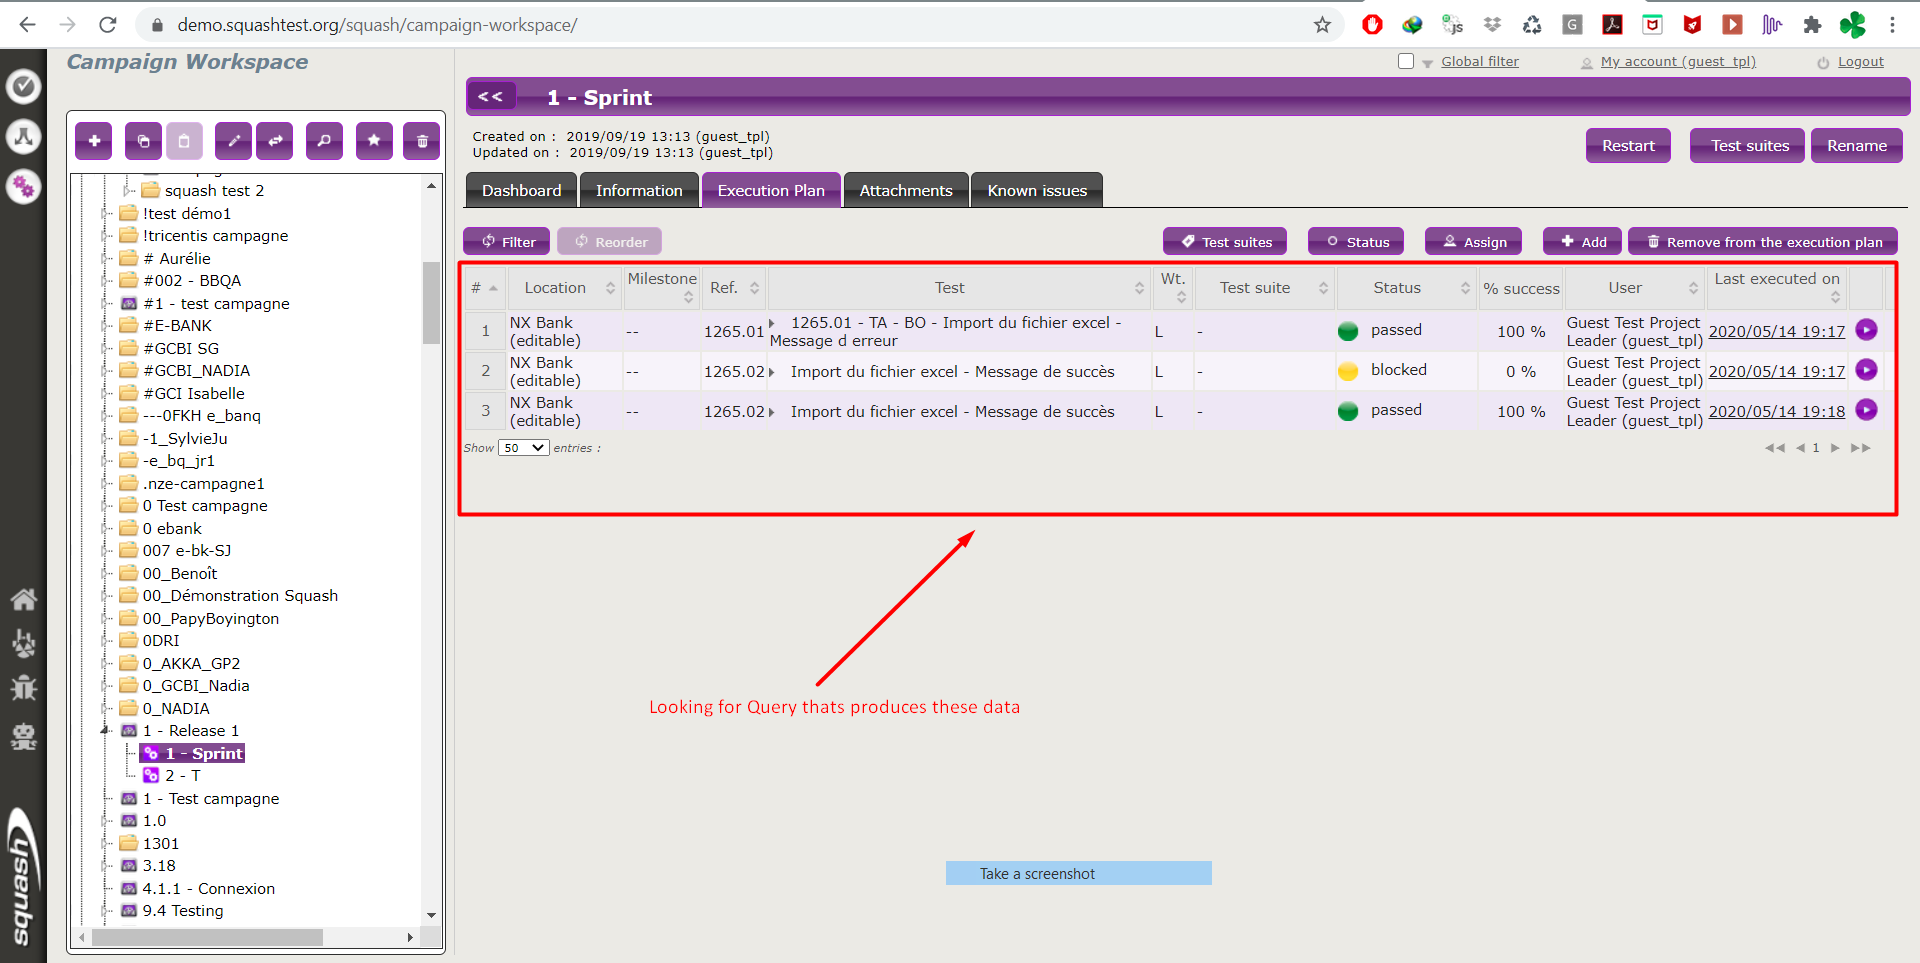
Task: Click the plus create button in tree toolbar
Action: [x=94, y=142]
